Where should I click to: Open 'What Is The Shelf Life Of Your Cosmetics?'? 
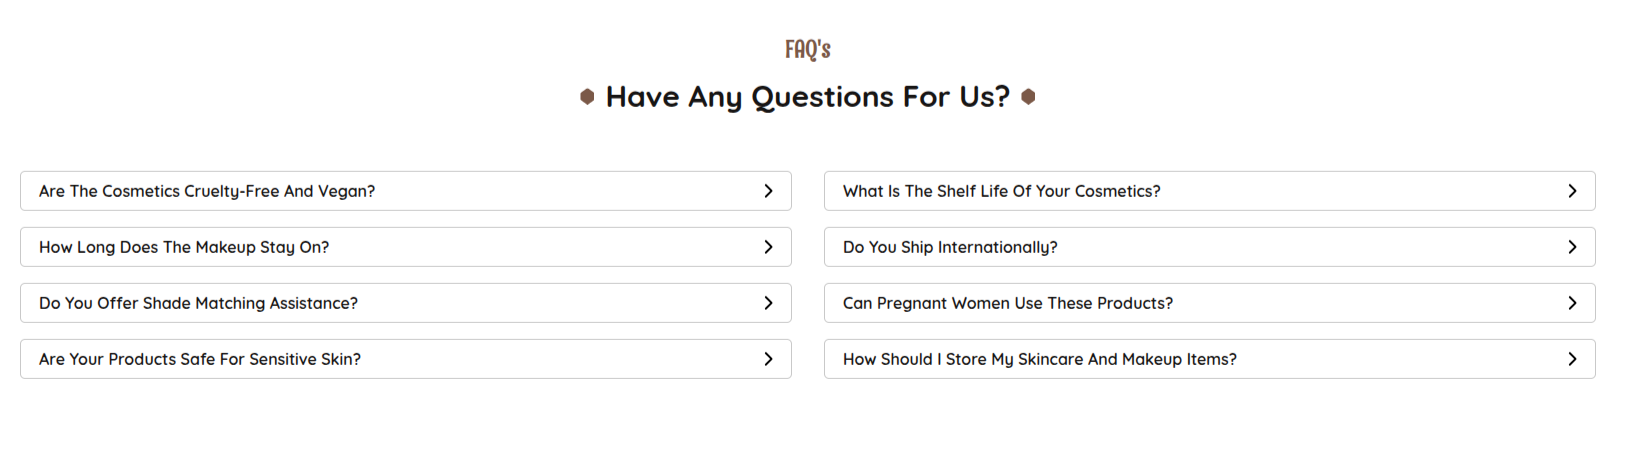(x=1001, y=191)
